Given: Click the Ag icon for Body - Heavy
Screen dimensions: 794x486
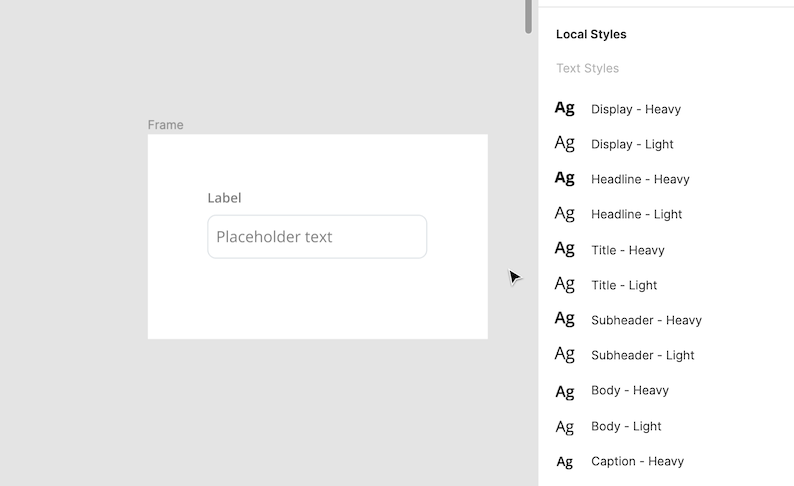Looking at the screenshot, I should tap(565, 391).
